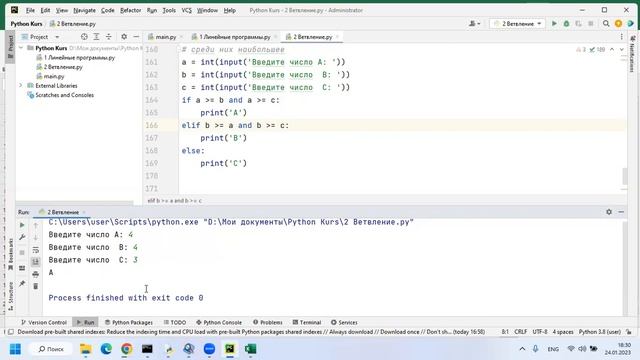
Task: Open the Problems tool window
Action: [267, 322]
